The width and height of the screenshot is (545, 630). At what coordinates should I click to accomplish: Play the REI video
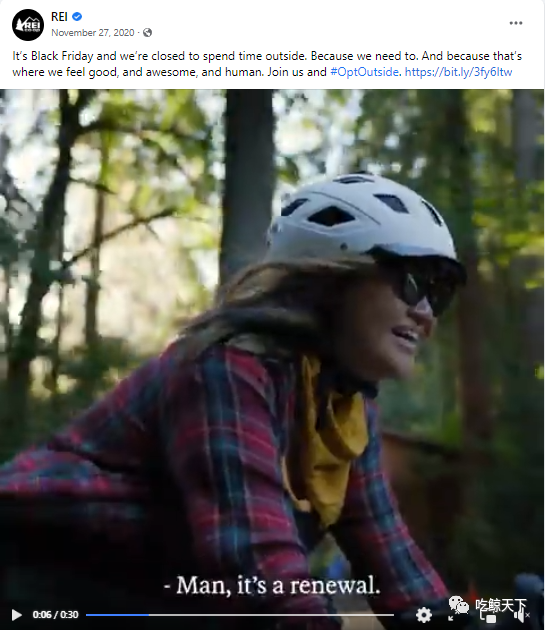[16, 615]
